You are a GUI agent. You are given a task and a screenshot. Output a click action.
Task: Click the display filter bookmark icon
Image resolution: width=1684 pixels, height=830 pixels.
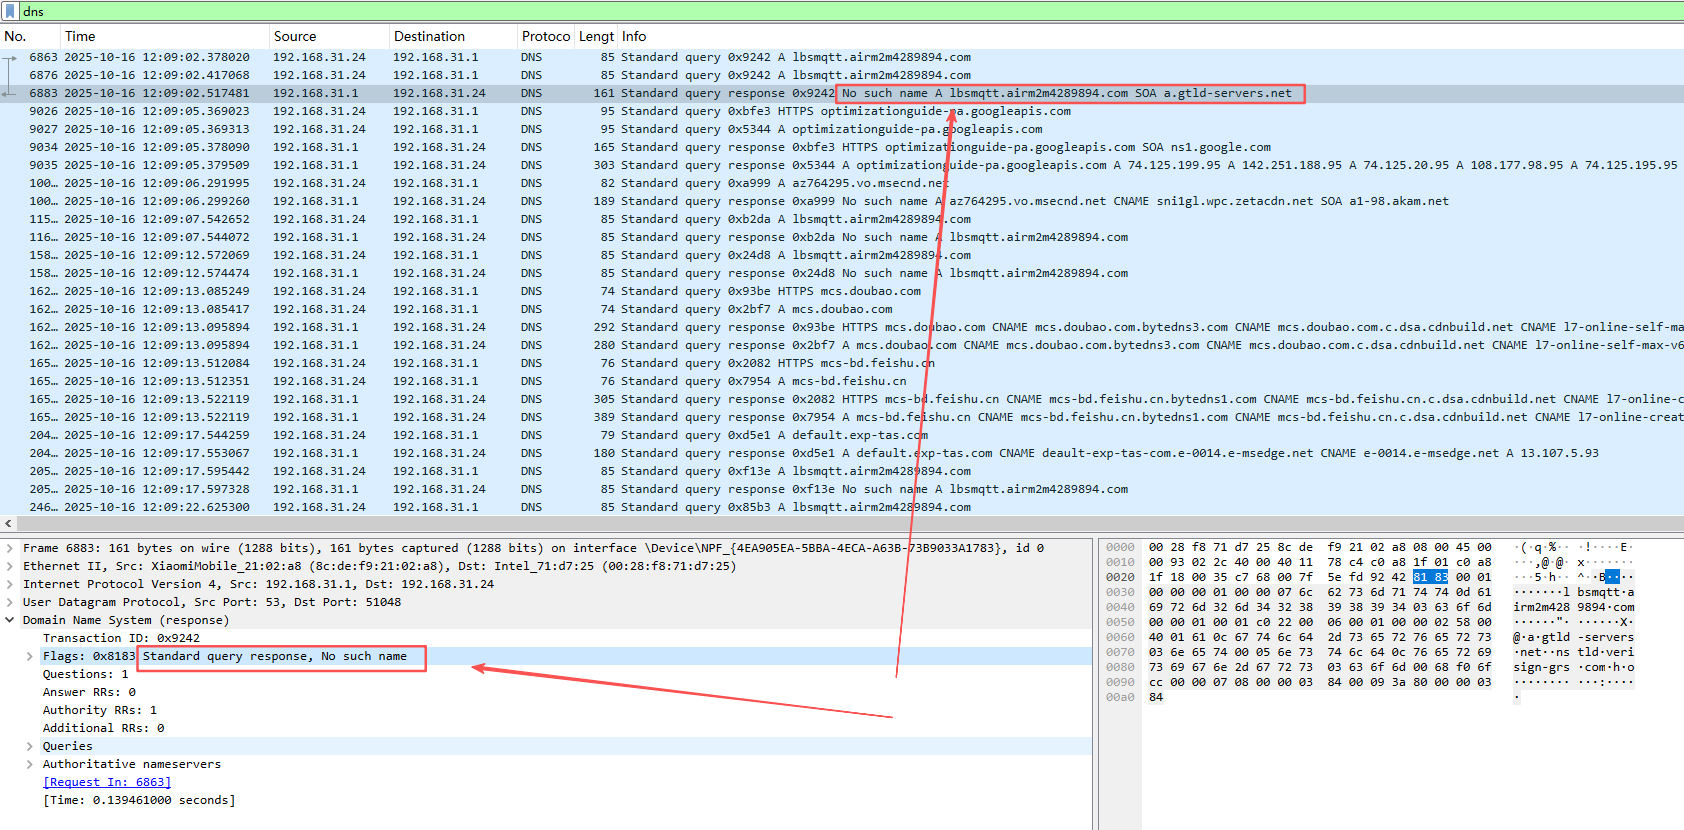pos(11,11)
